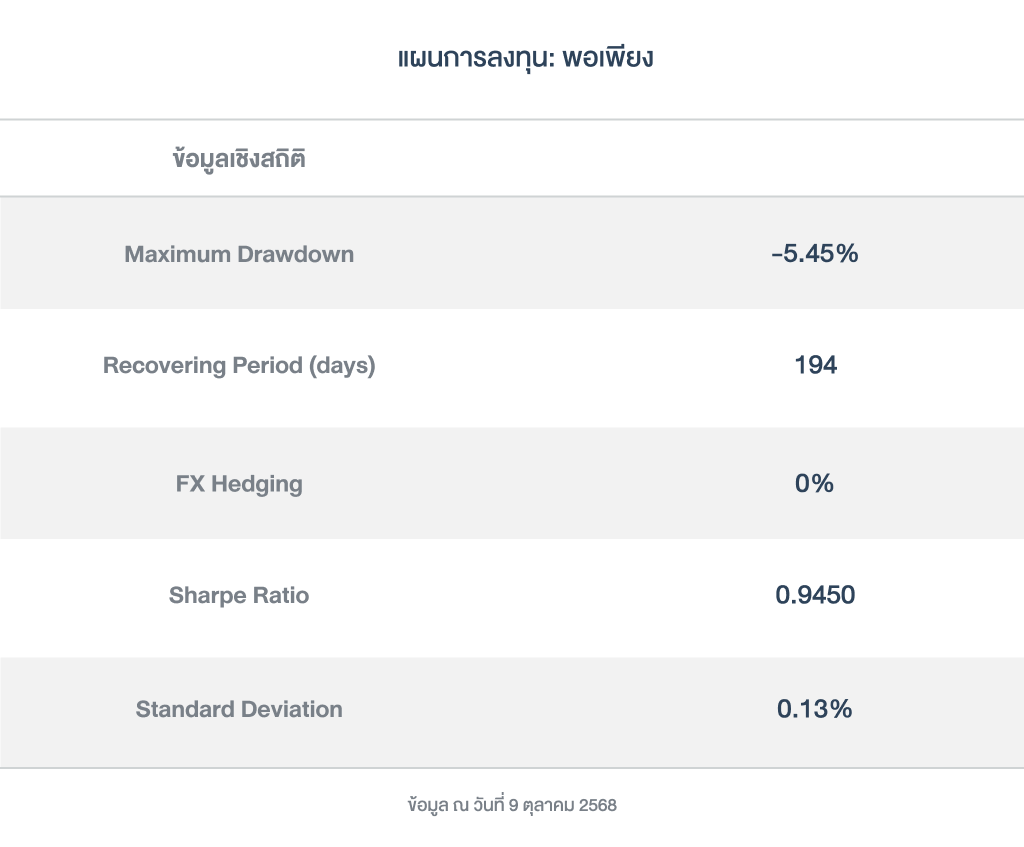Click the Standard Deviation label
This screenshot has height=847, width=1024.
coord(239,710)
